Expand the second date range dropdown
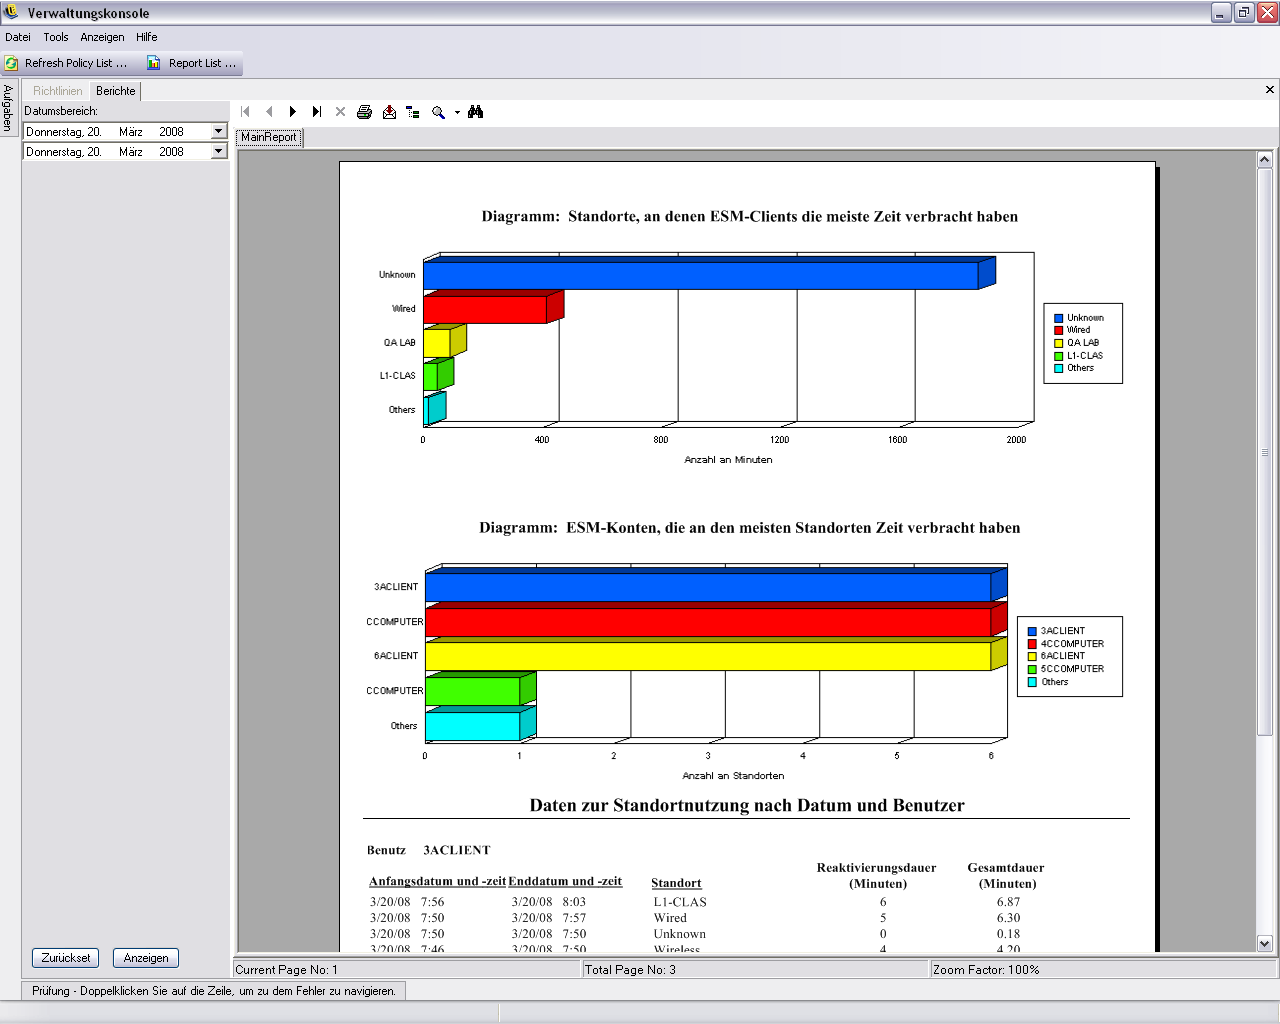Image resolution: width=1280 pixels, height=1024 pixels. 218,152
